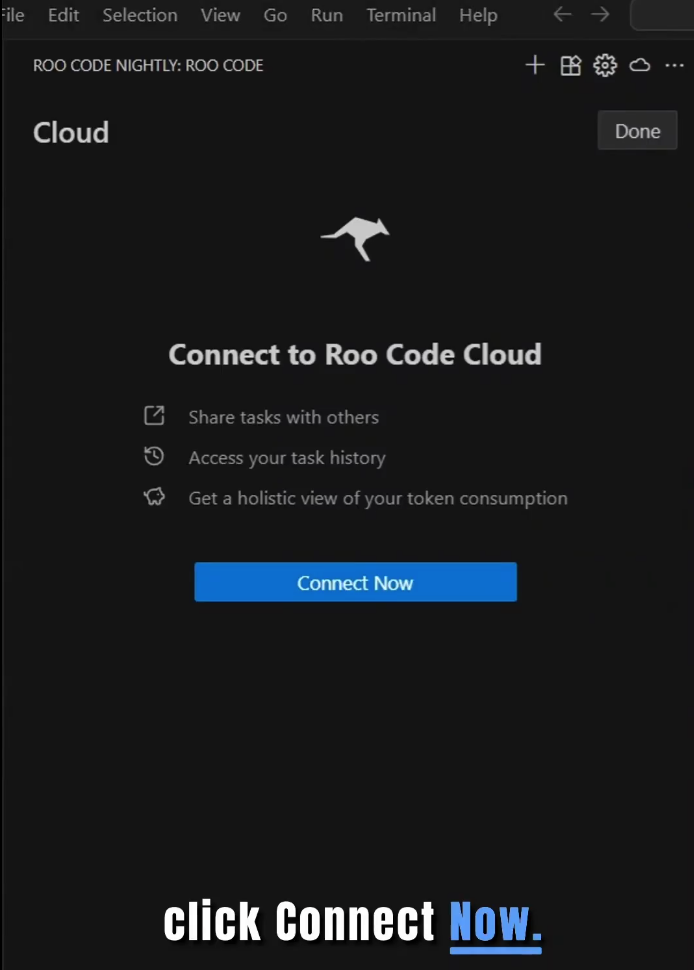
Task: Click the Now link in the caption
Action: coord(495,920)
